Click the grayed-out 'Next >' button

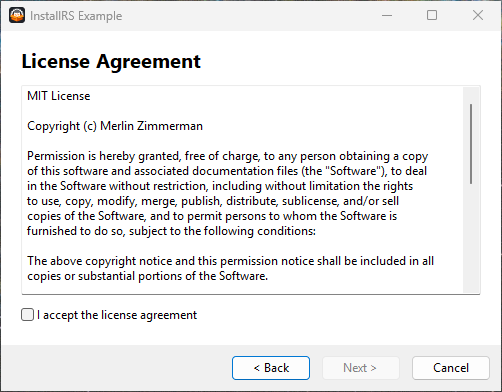coord(361,368)
